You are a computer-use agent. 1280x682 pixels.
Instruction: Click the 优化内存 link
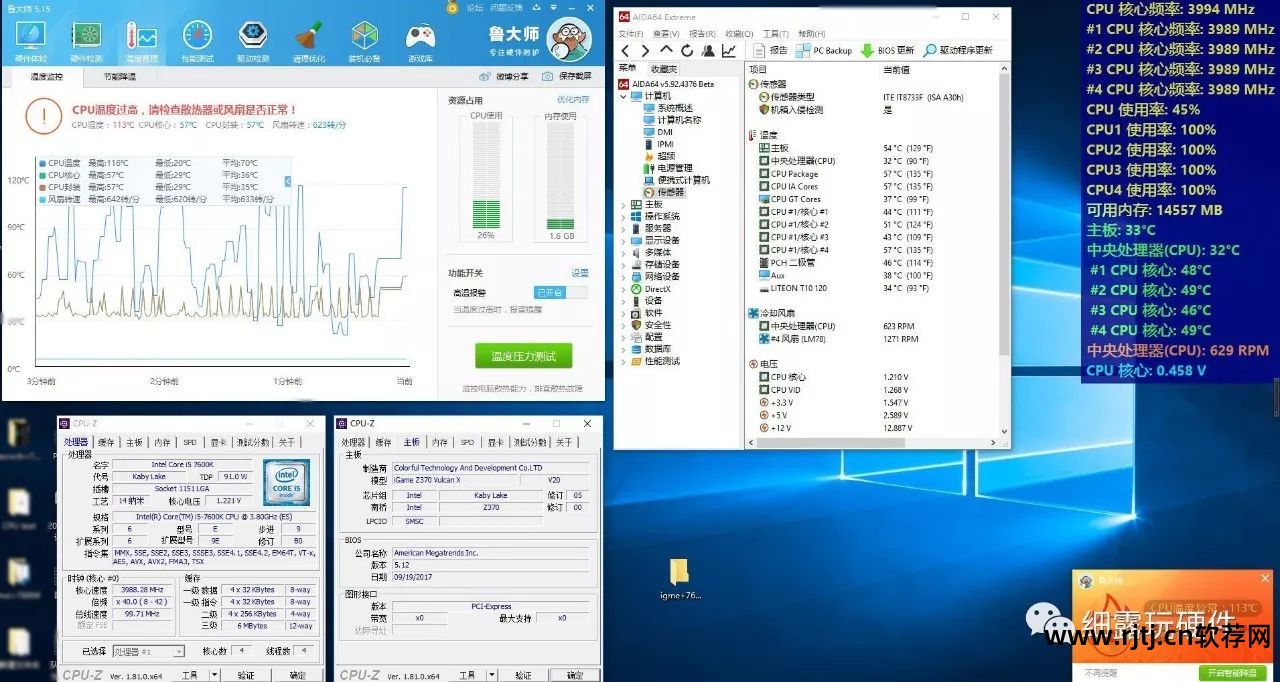pos(573,100)
